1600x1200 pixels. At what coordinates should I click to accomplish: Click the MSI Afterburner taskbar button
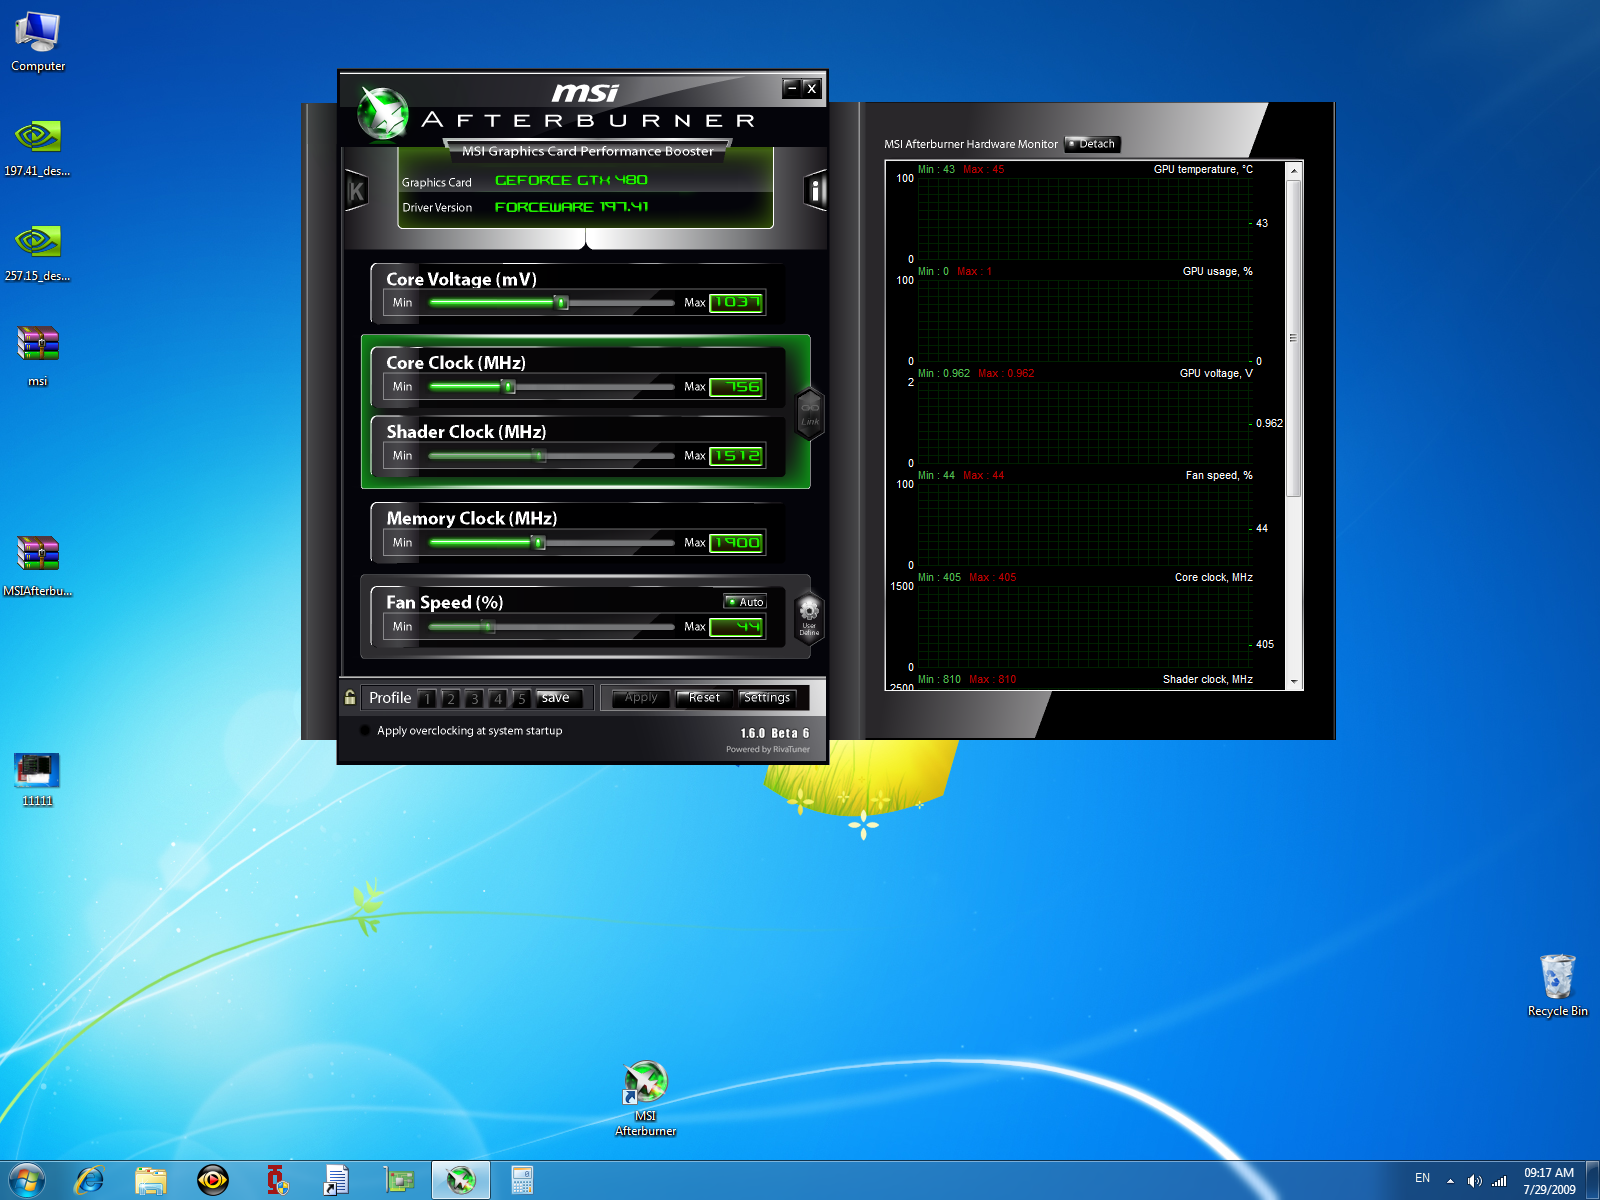(x=460, y=1181)
